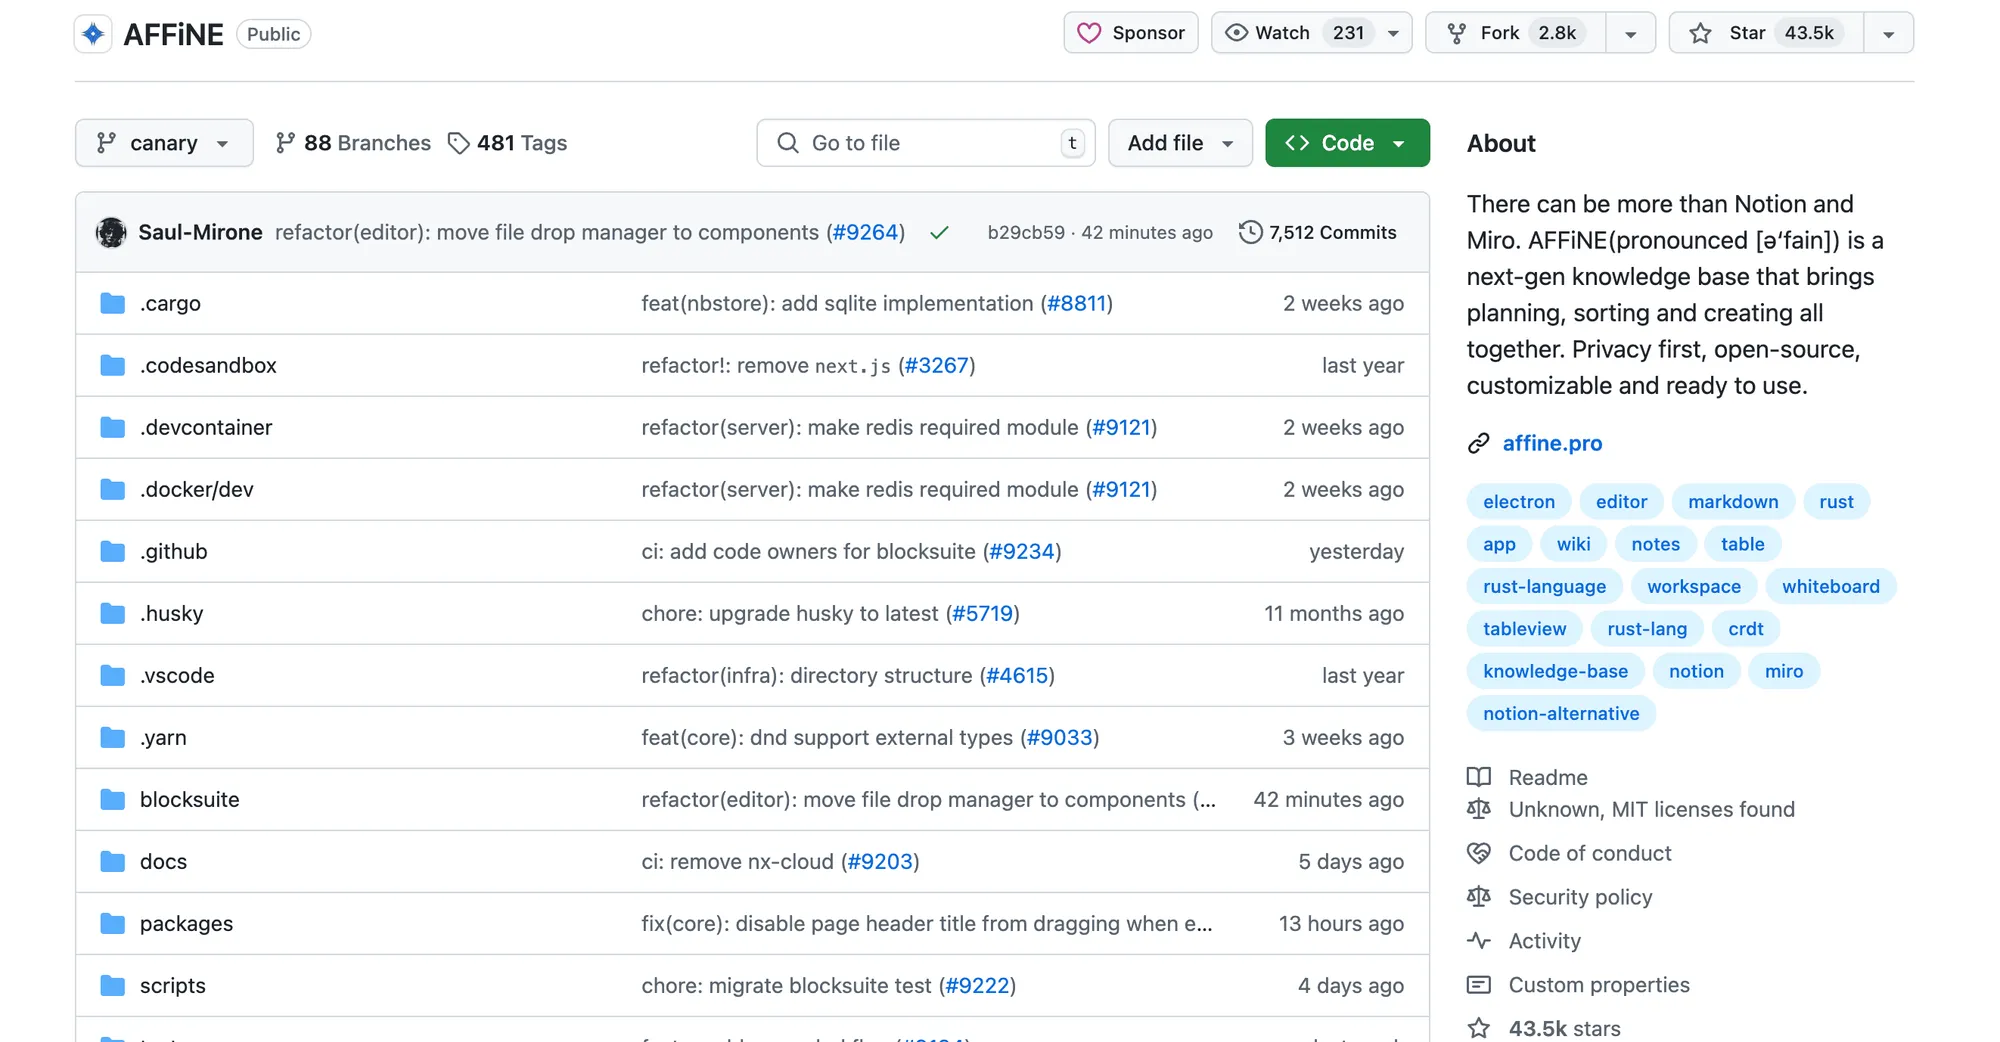Viewport: 2000px width, 1042px height.
Task: Open the Add file dropdown
Action: [x=1180, y=143]
